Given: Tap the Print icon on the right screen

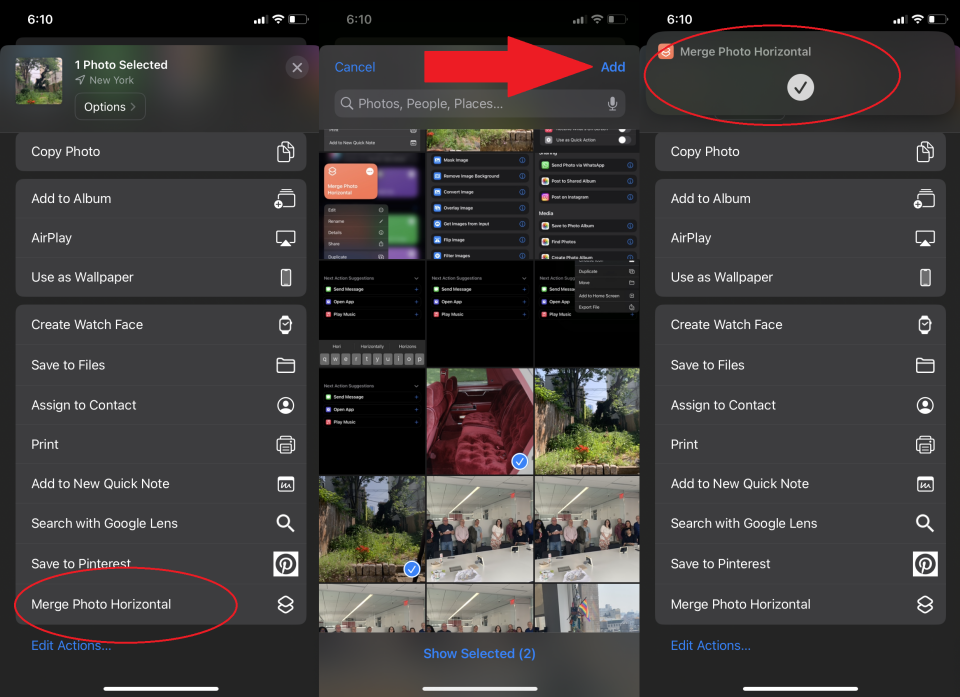Looking at the screenshot, I should point(925,445).
